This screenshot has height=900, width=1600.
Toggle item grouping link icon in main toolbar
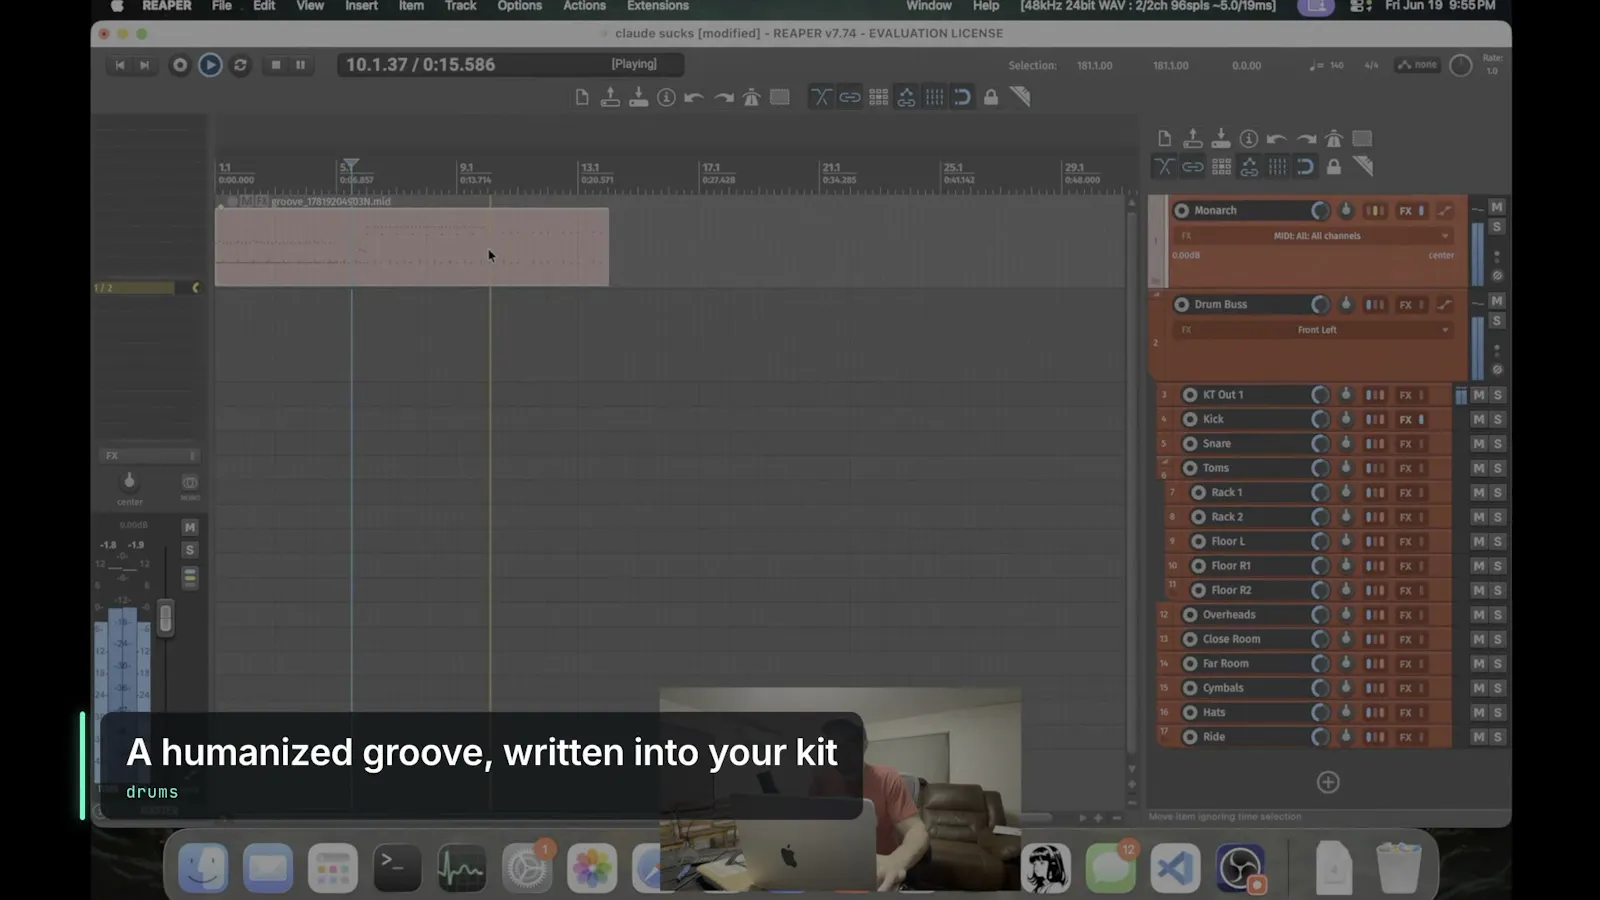coord(850,97)
